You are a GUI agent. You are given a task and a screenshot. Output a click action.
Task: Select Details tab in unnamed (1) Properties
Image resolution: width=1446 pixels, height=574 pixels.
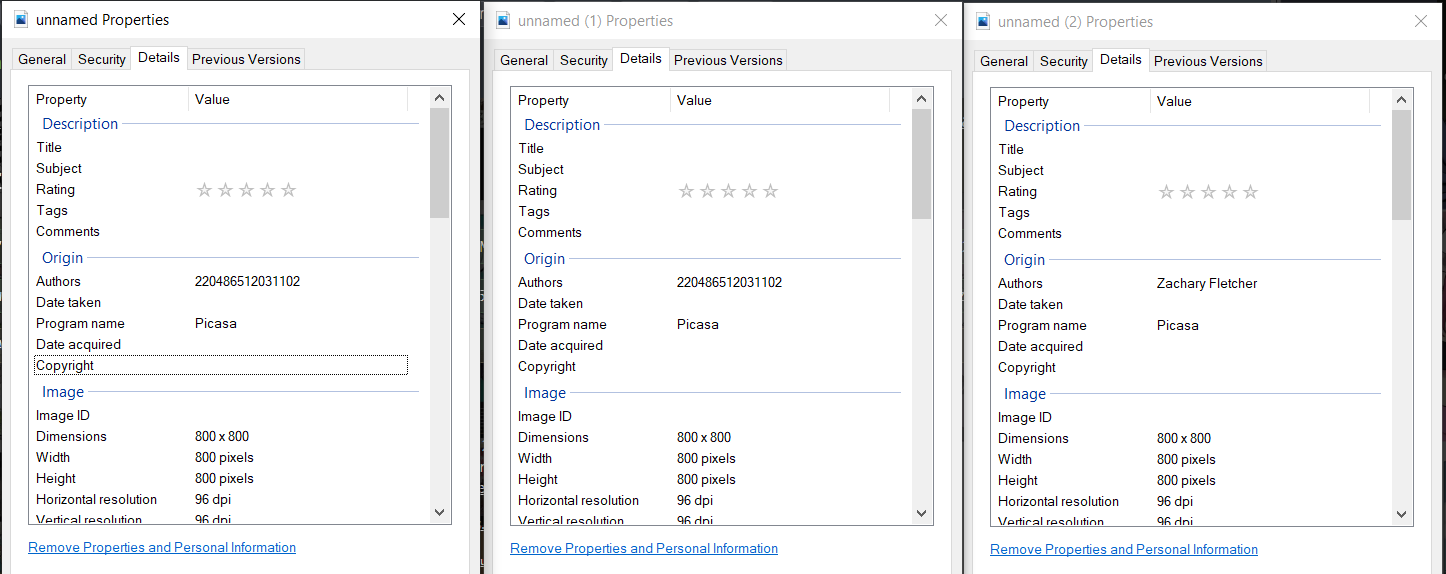[641, 58]
